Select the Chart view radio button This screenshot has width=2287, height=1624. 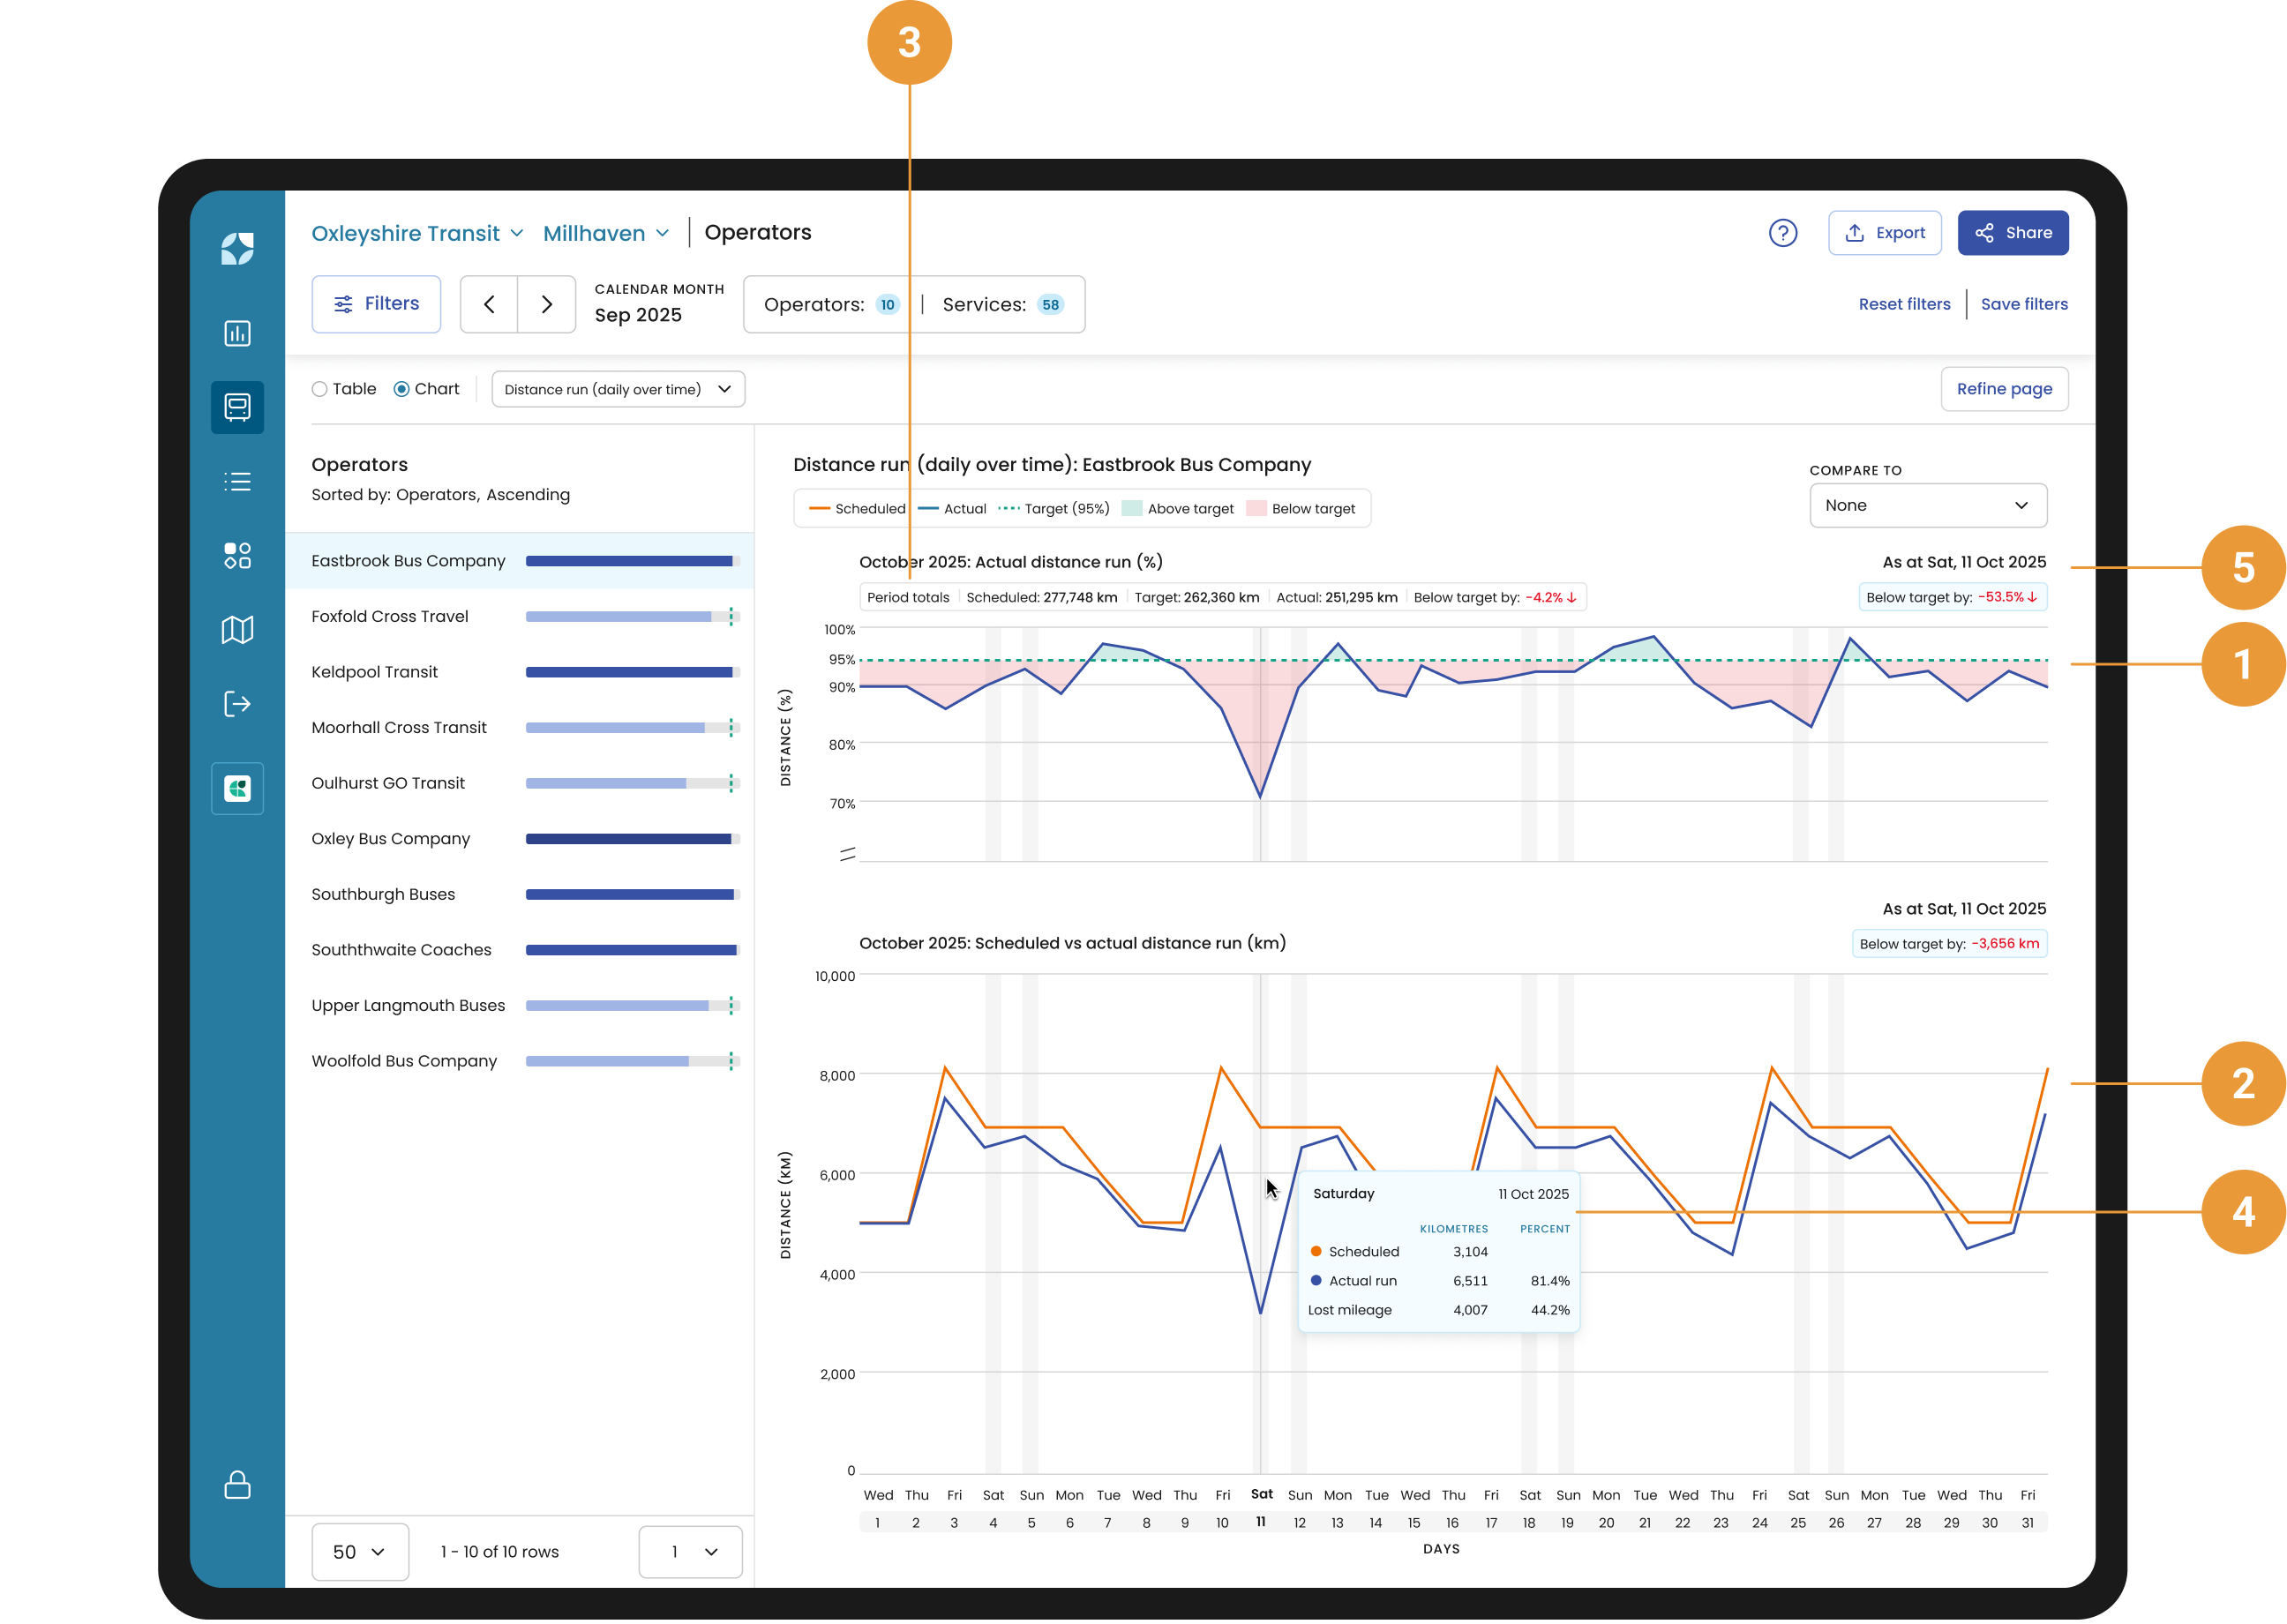(x=402, y=389)
